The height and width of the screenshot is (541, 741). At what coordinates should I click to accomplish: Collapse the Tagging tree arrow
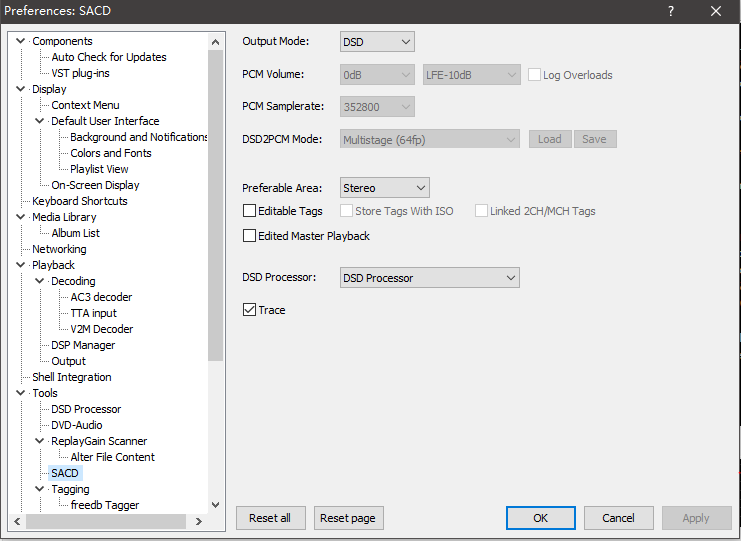tap(41, 489)
